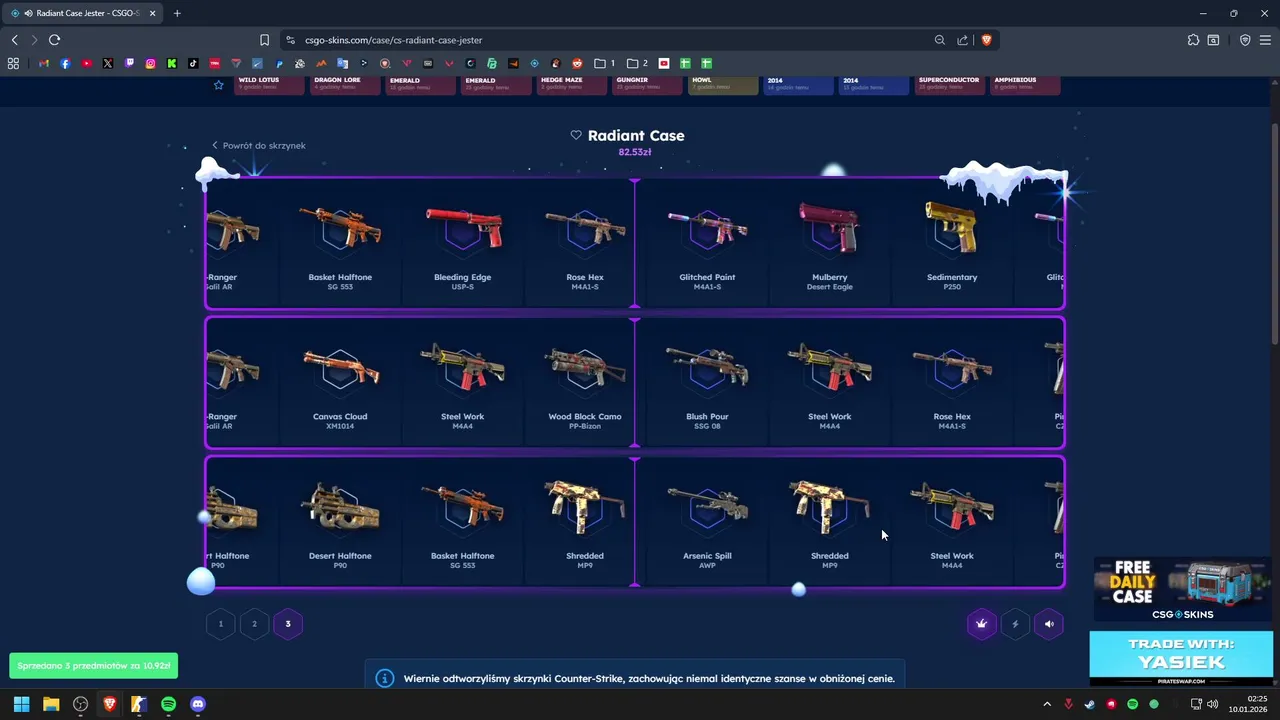Open the Trade with Yasiek banner
The height and width of the screenshot is (720, 1280).
point(1181,658)
